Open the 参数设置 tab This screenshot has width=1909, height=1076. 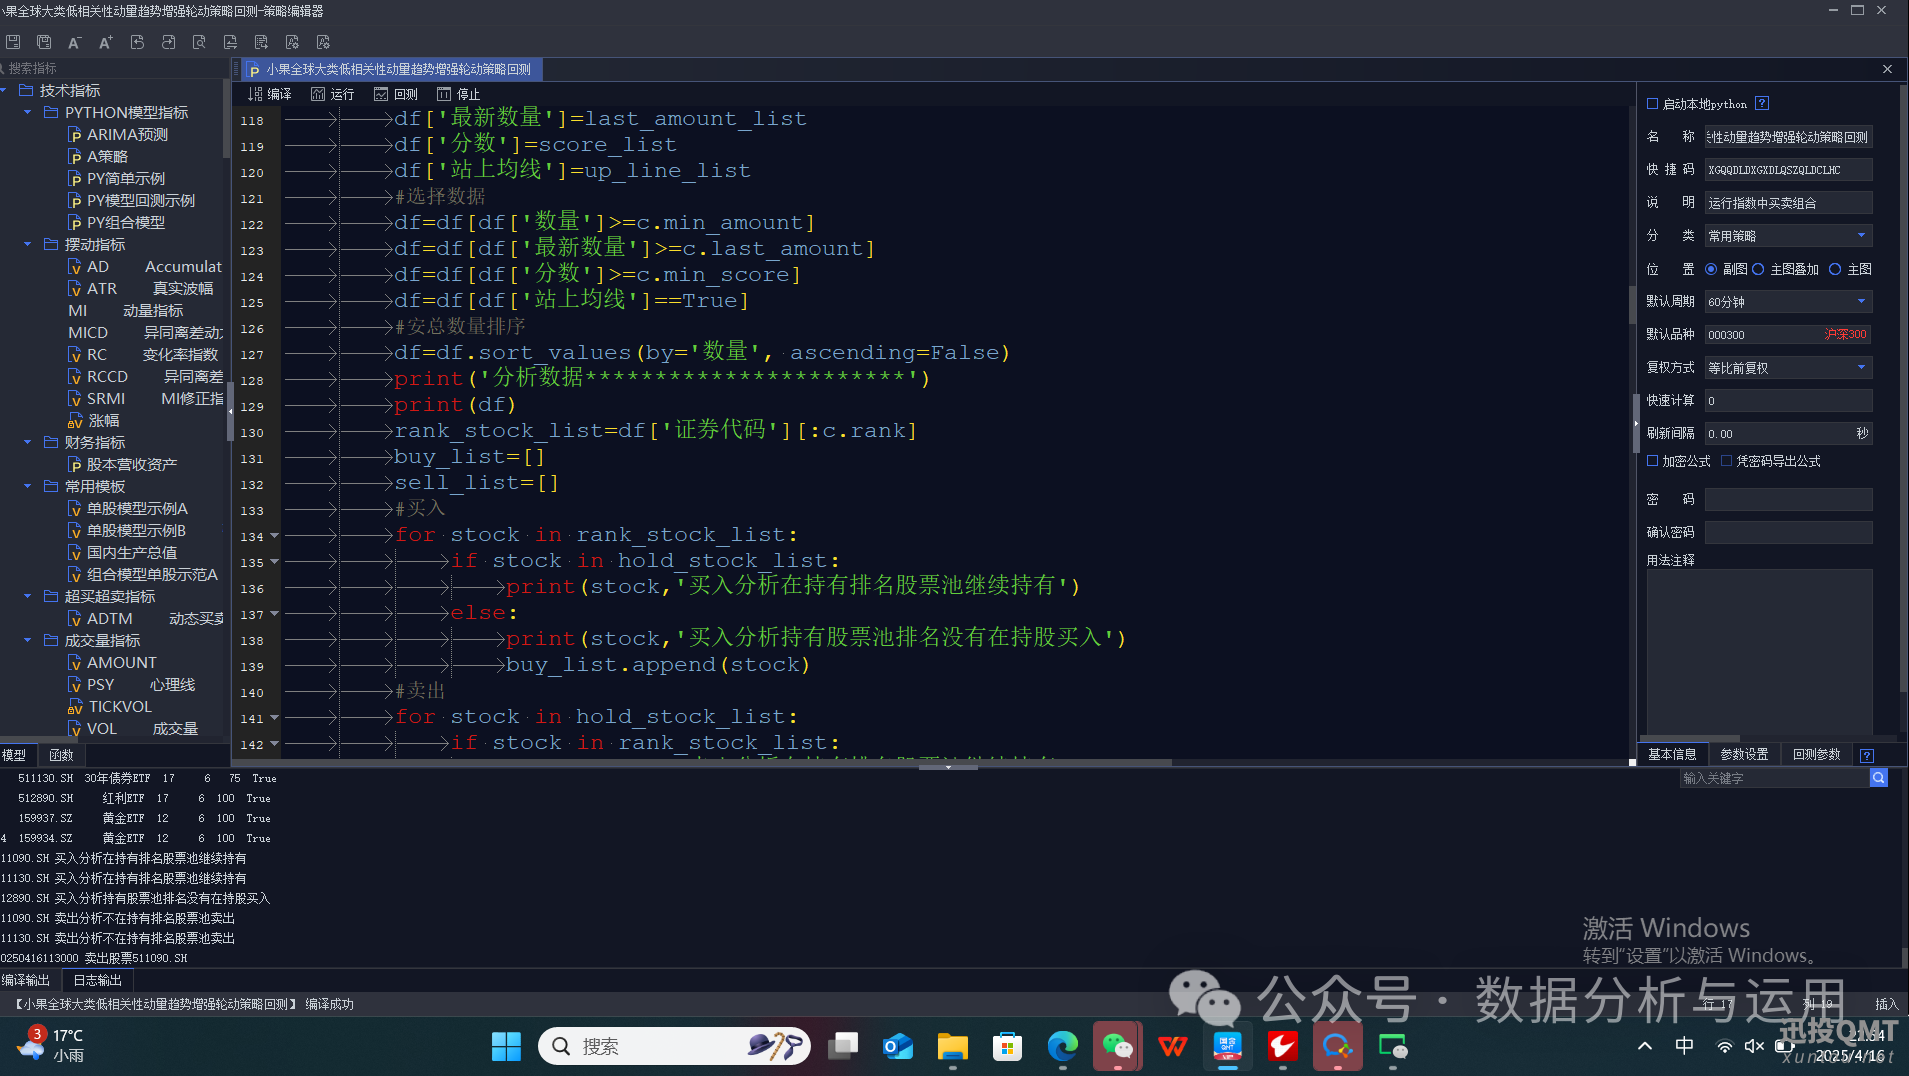tap(1744, 755)
